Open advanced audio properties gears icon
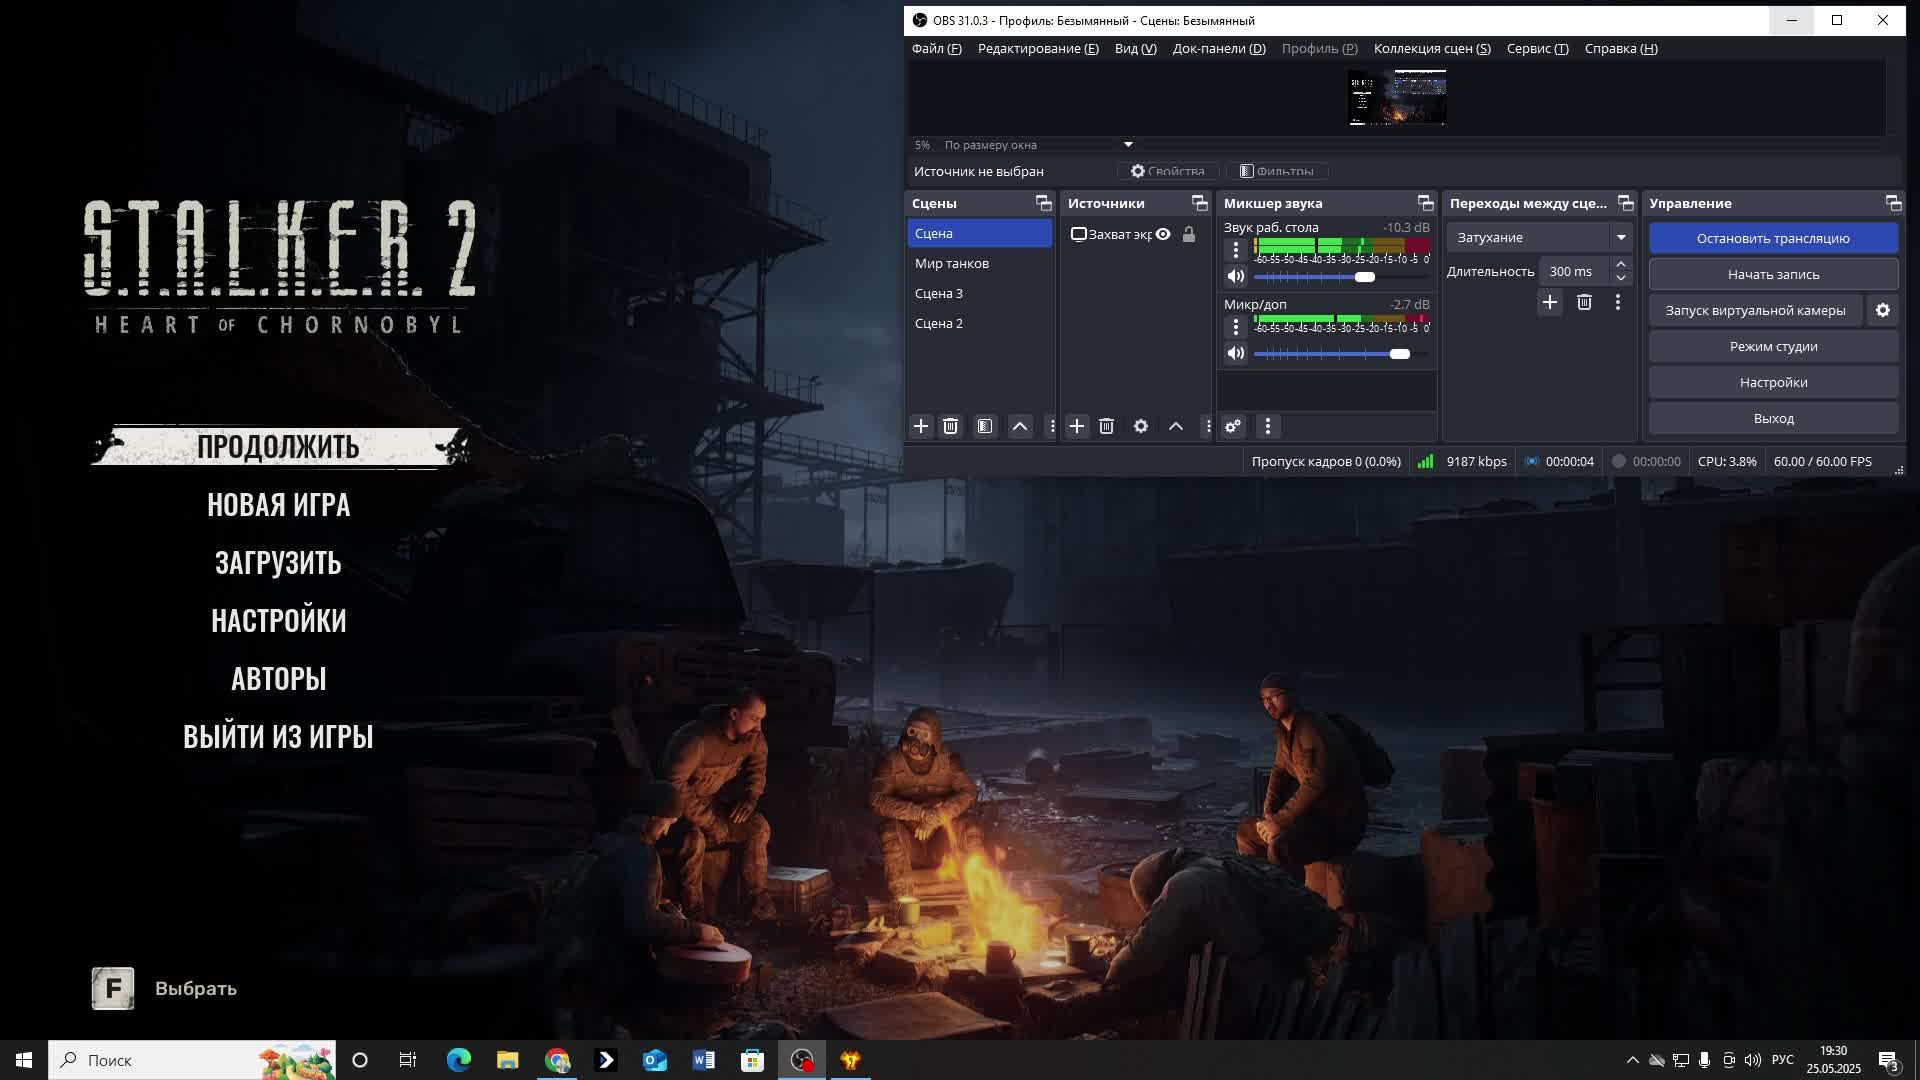The height and width of the screenshot is (1080, 1920). (1233, 427)
